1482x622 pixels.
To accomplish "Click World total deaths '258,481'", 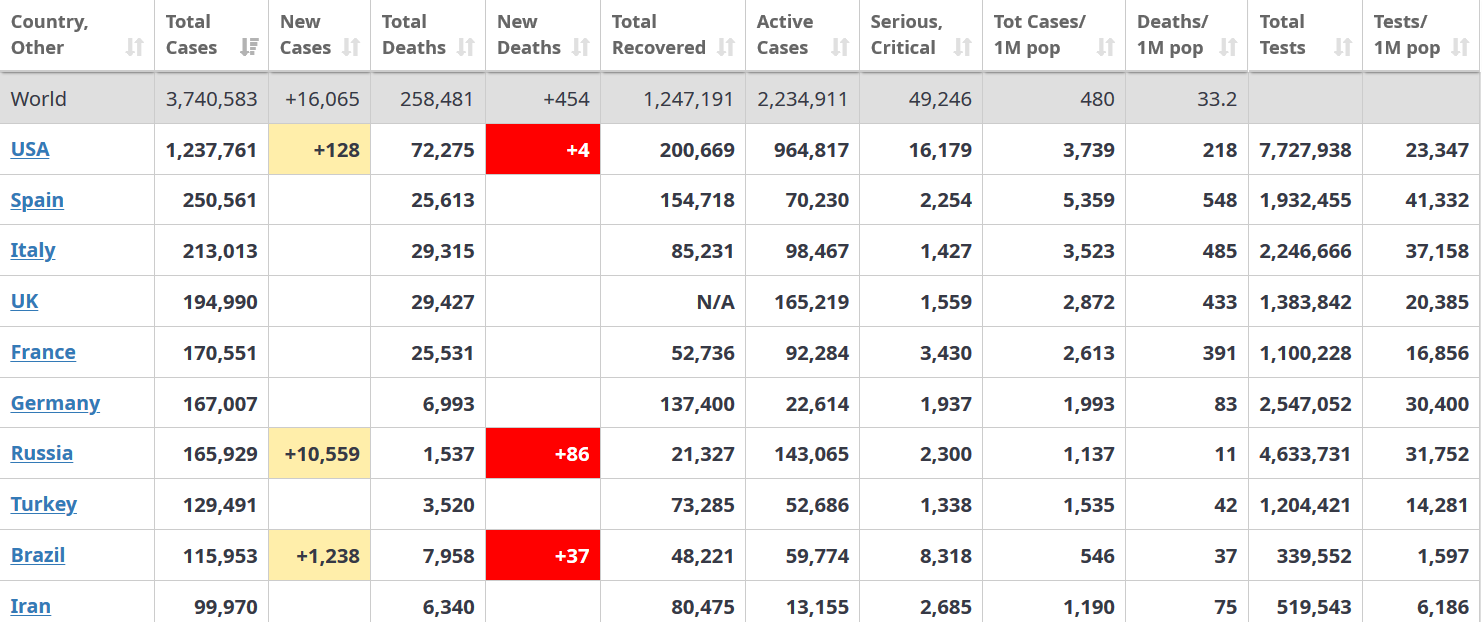I will tap(437, 99).
